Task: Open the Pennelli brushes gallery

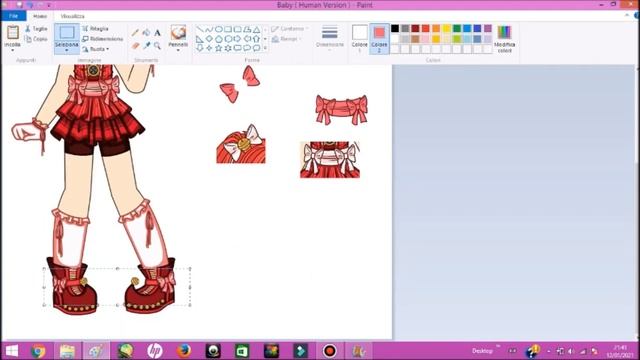Action: (178, 32)
